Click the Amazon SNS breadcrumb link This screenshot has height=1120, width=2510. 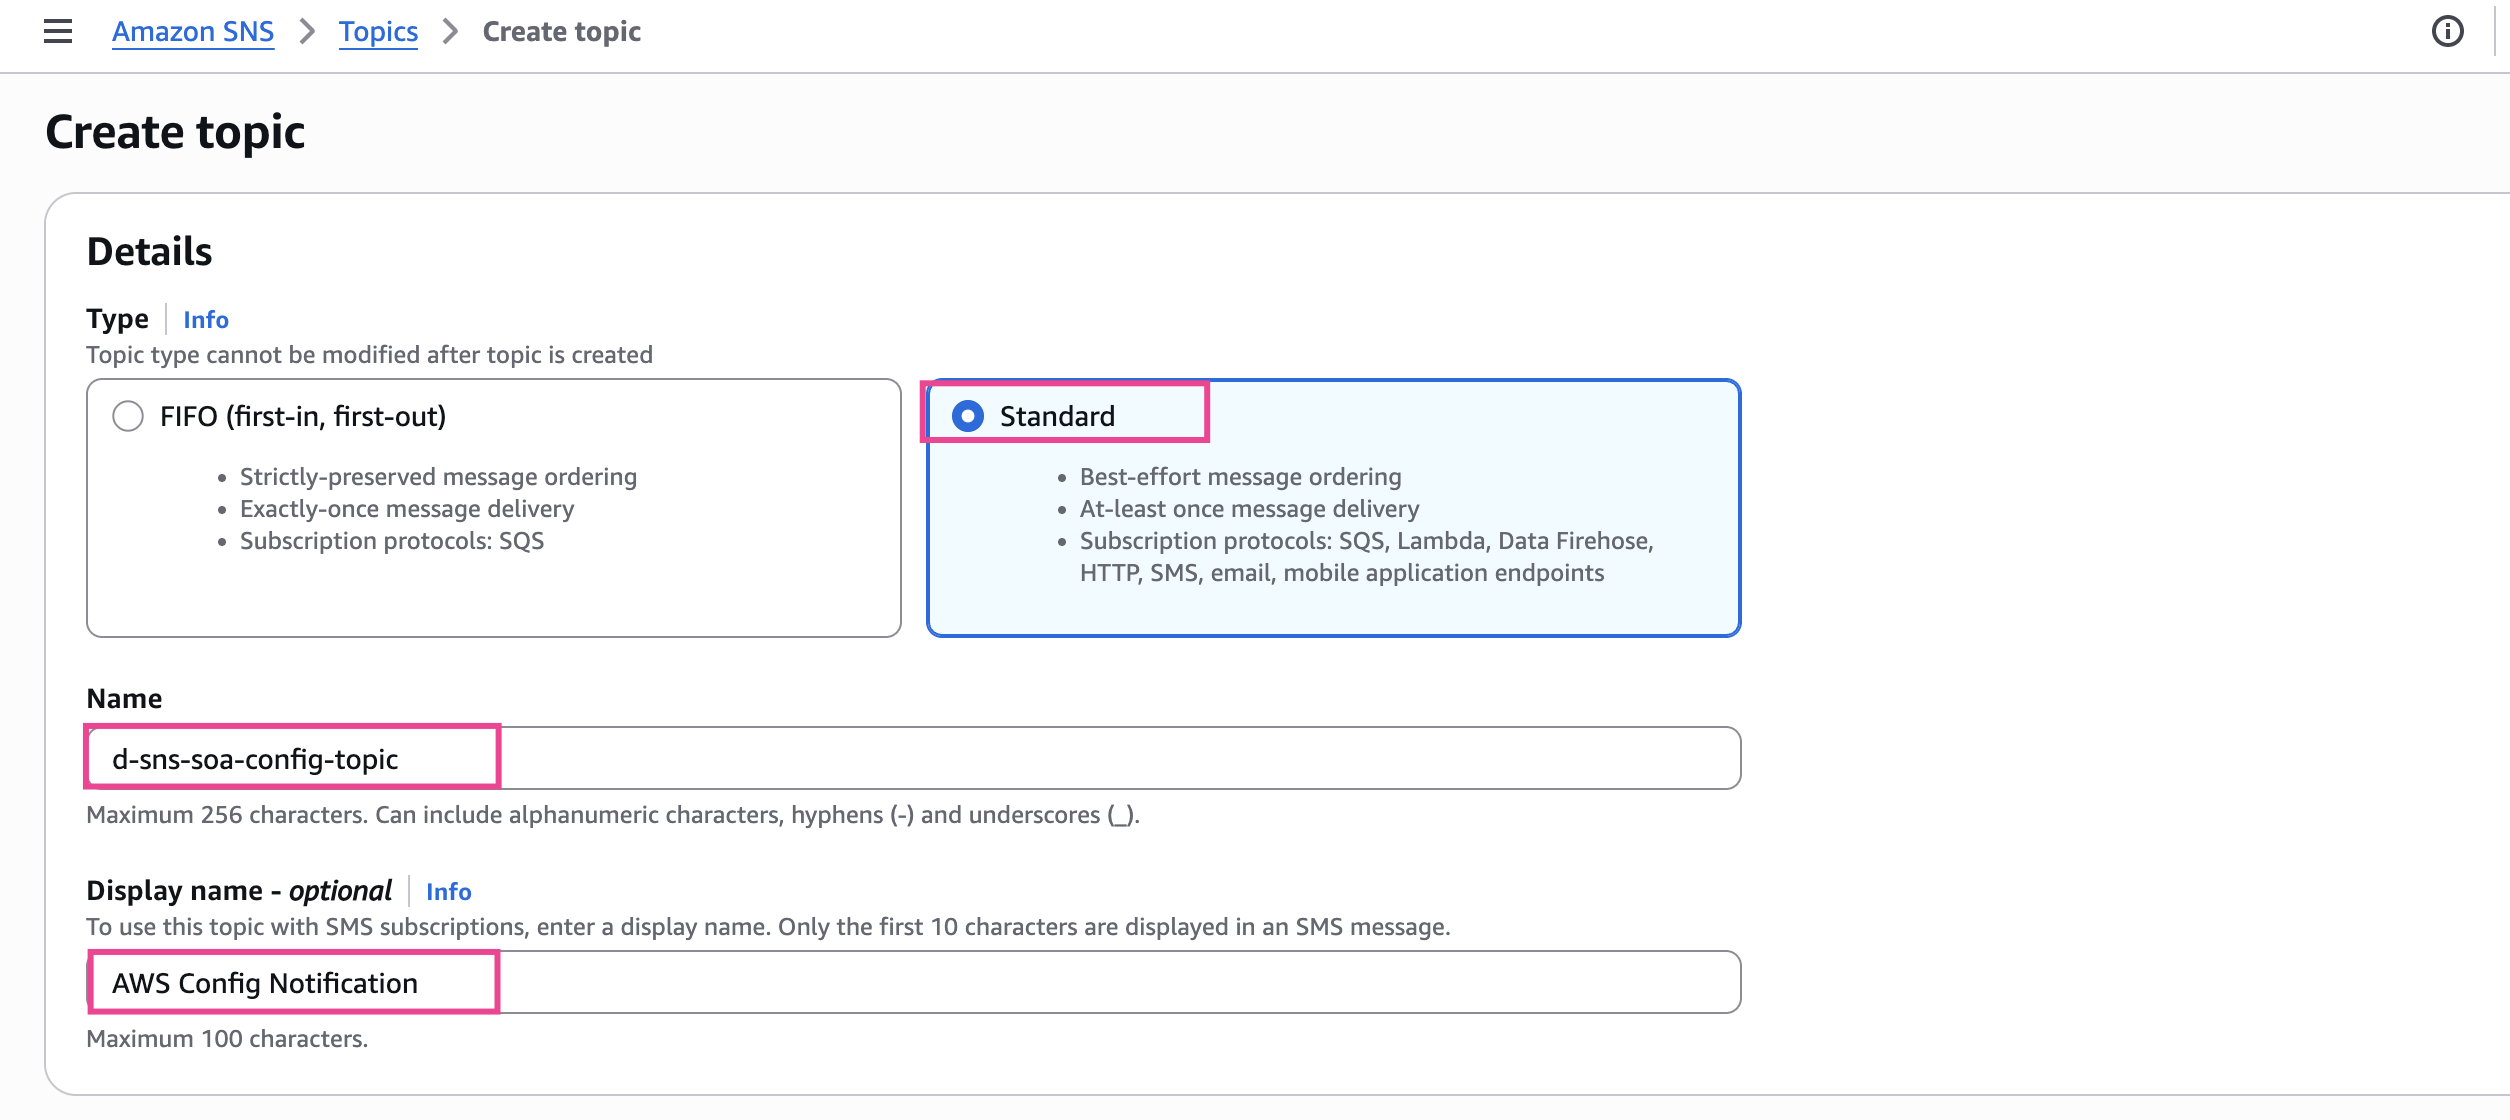193,32
